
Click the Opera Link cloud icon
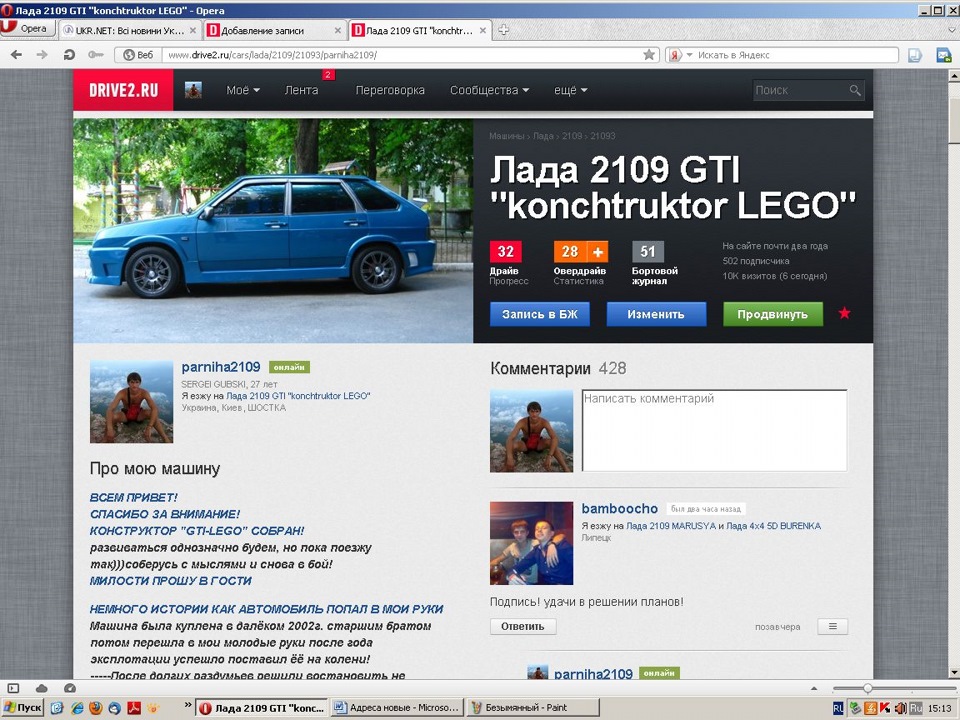click(x=42, y=688)
